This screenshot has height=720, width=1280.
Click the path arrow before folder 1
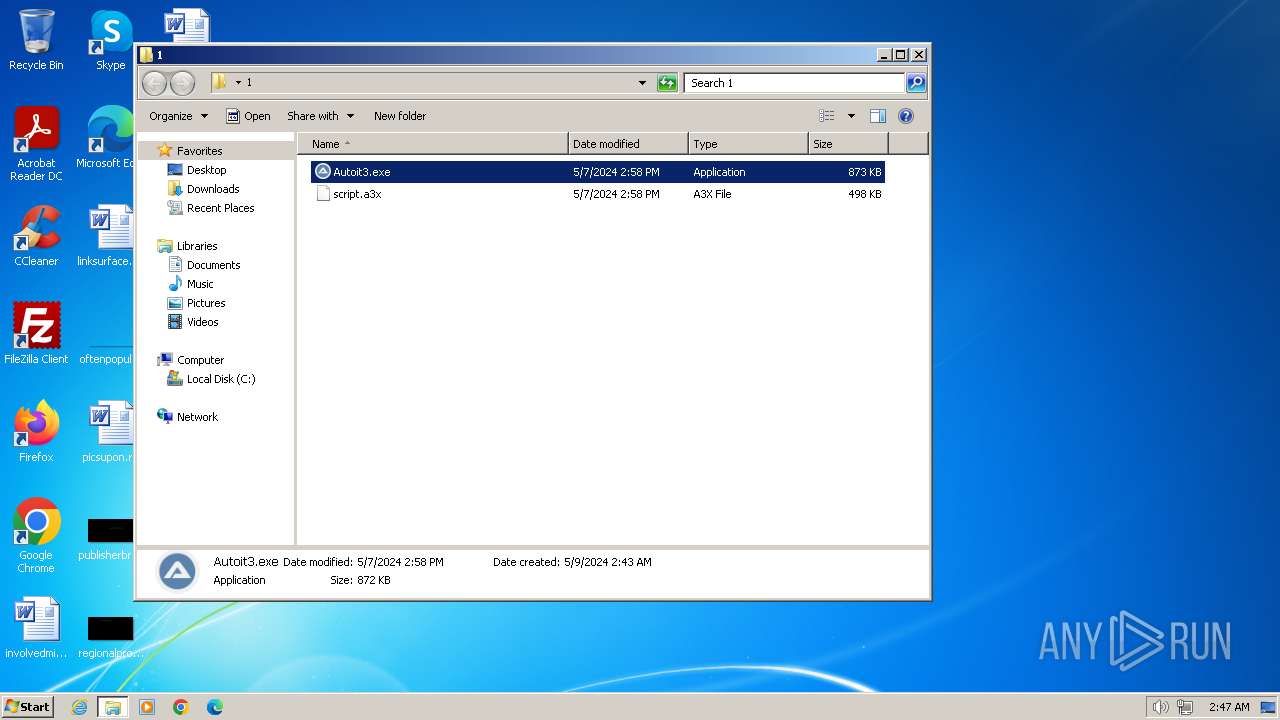tap(238, 83)
